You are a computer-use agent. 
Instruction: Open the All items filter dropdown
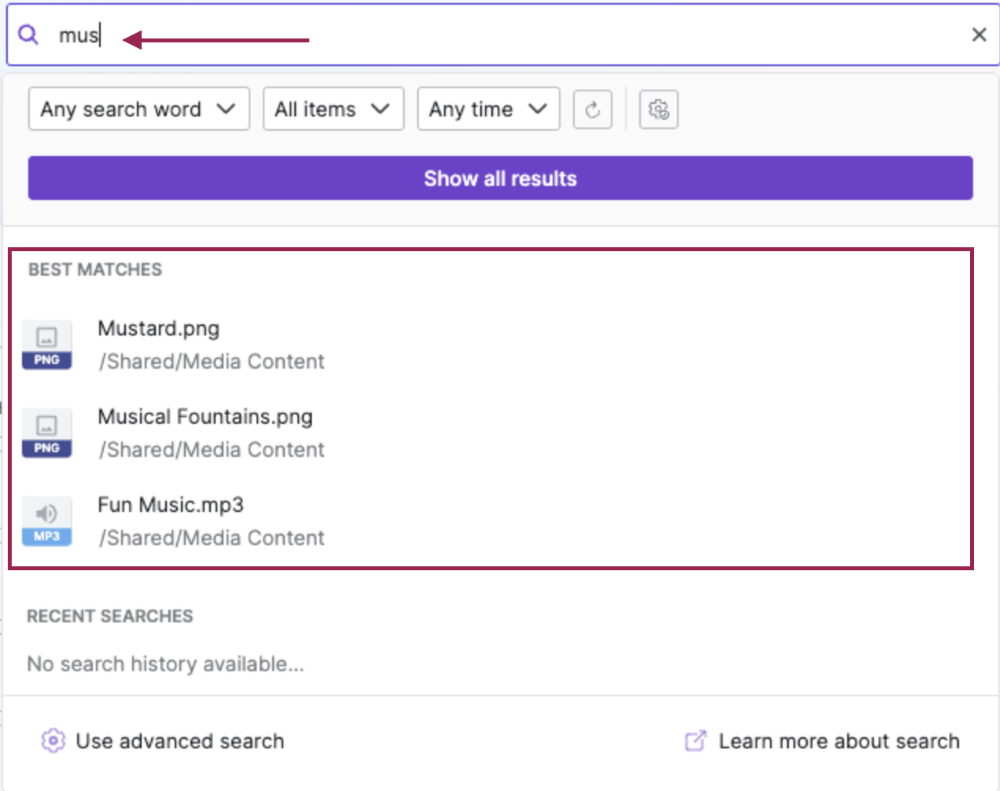pos(333,110)
